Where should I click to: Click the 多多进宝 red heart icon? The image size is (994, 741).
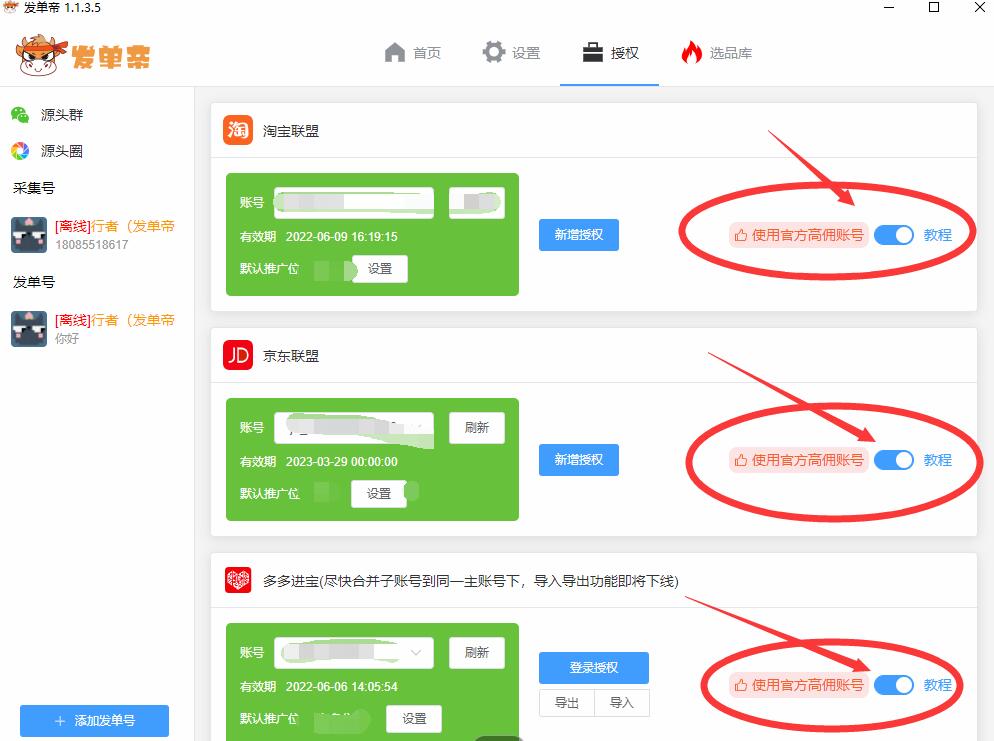(238, 580)
